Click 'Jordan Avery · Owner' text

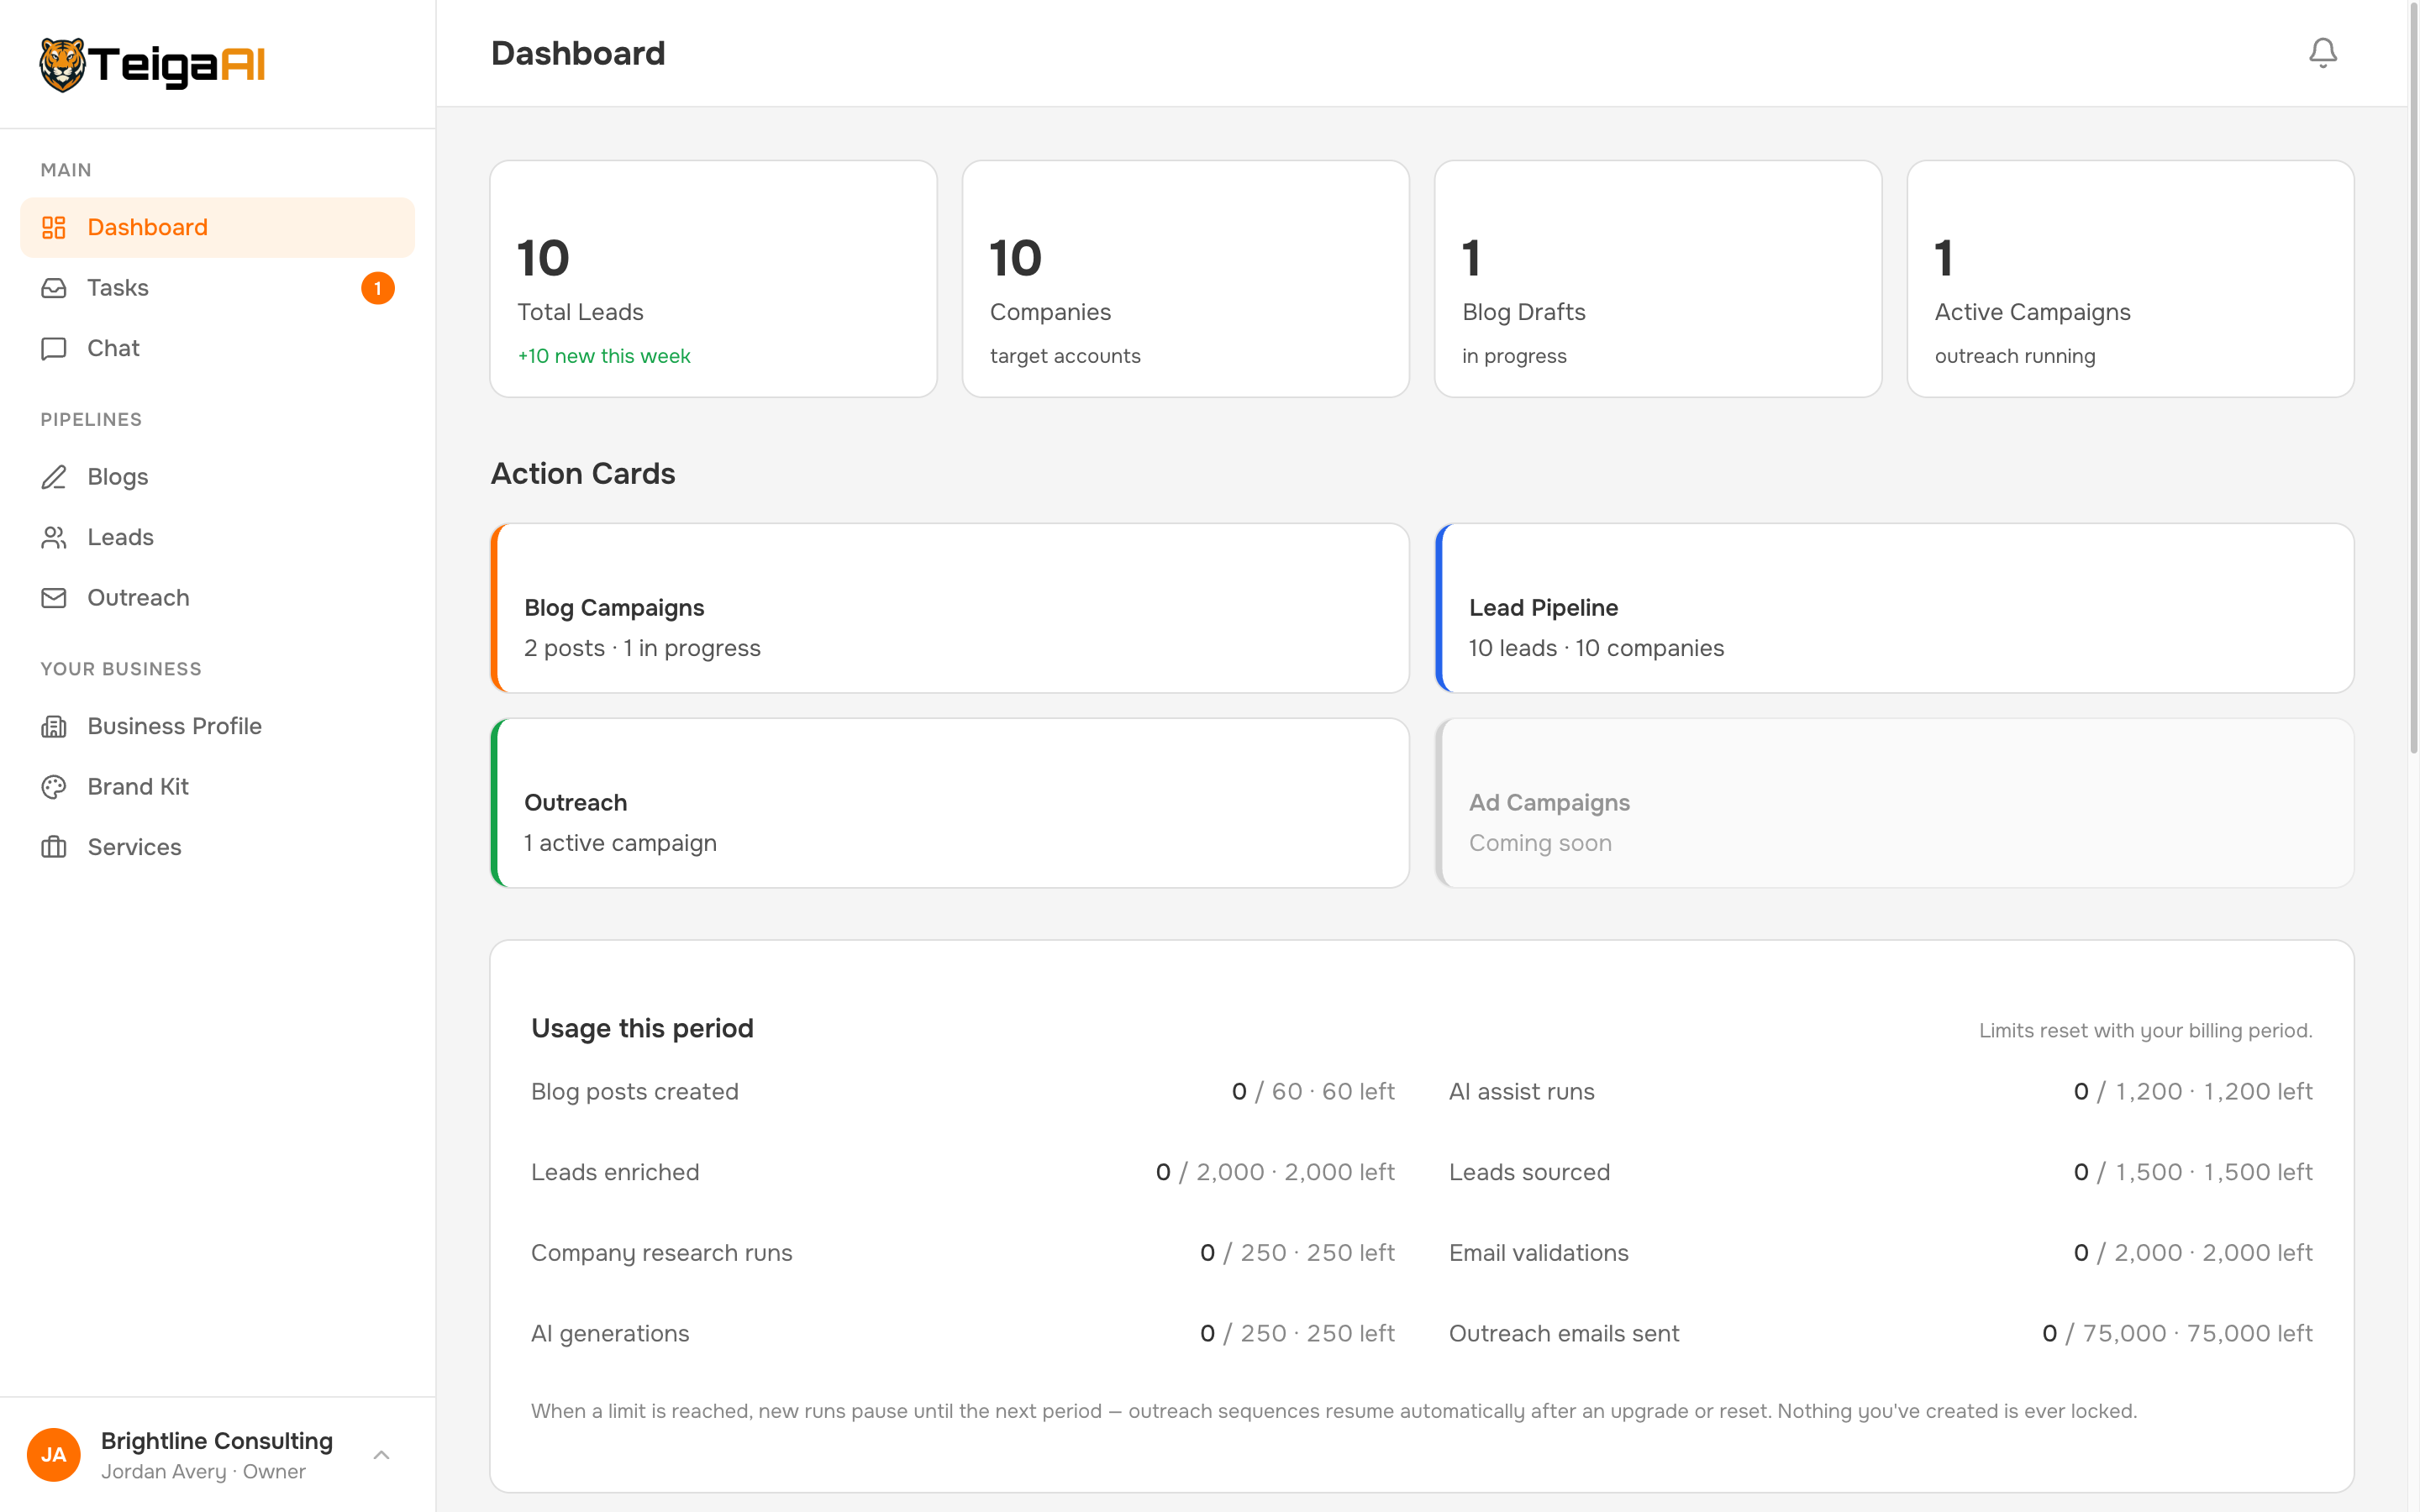(203, 1472)
